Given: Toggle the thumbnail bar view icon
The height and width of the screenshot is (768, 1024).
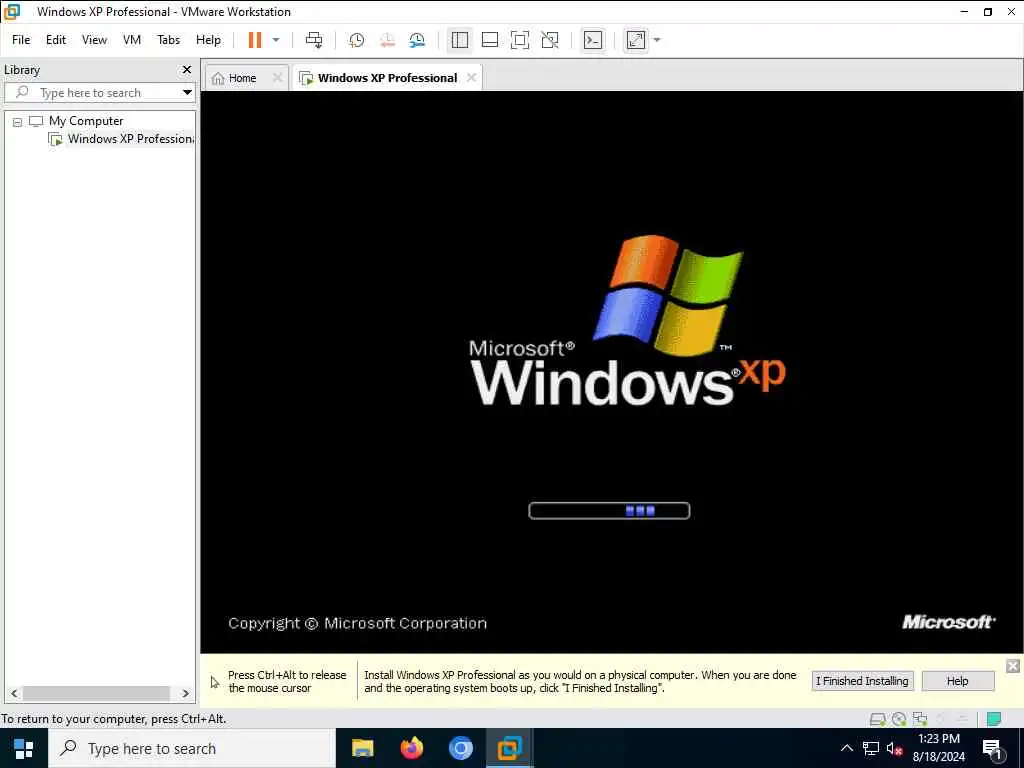Looking at the screenshot, I should pos(490,40).
